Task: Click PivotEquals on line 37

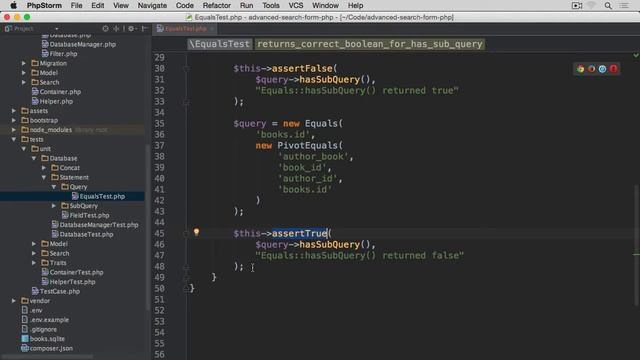Action: point(307,145)
